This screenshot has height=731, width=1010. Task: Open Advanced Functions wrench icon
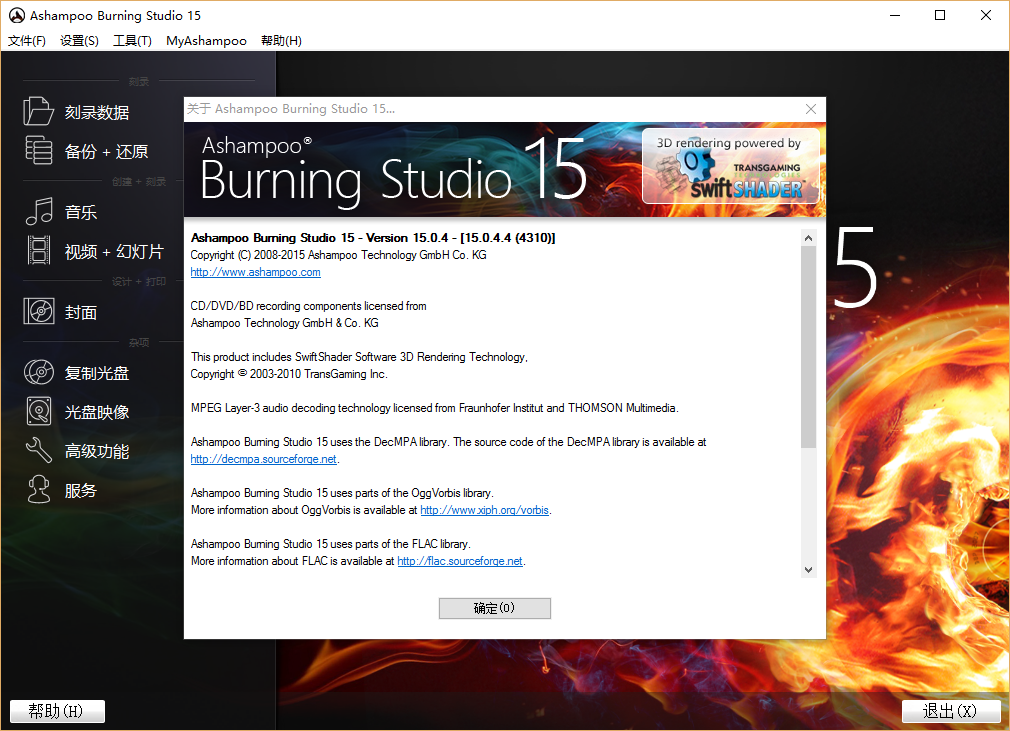(x=38, y=451)
